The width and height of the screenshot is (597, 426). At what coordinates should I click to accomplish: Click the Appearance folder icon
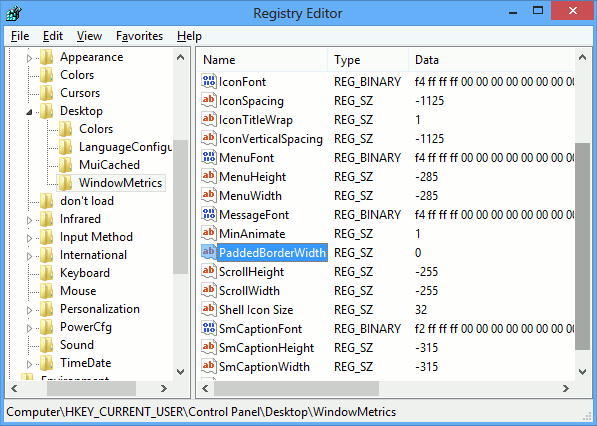point(47,57)
